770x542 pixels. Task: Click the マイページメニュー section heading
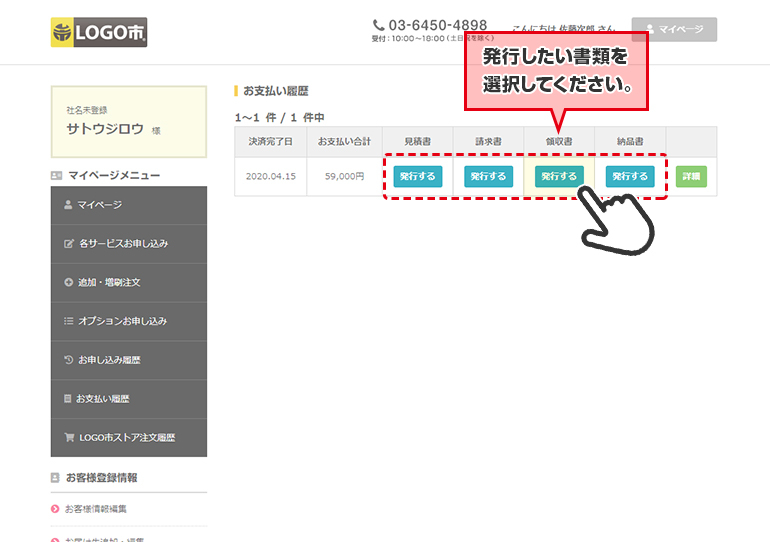pos(114,175)
